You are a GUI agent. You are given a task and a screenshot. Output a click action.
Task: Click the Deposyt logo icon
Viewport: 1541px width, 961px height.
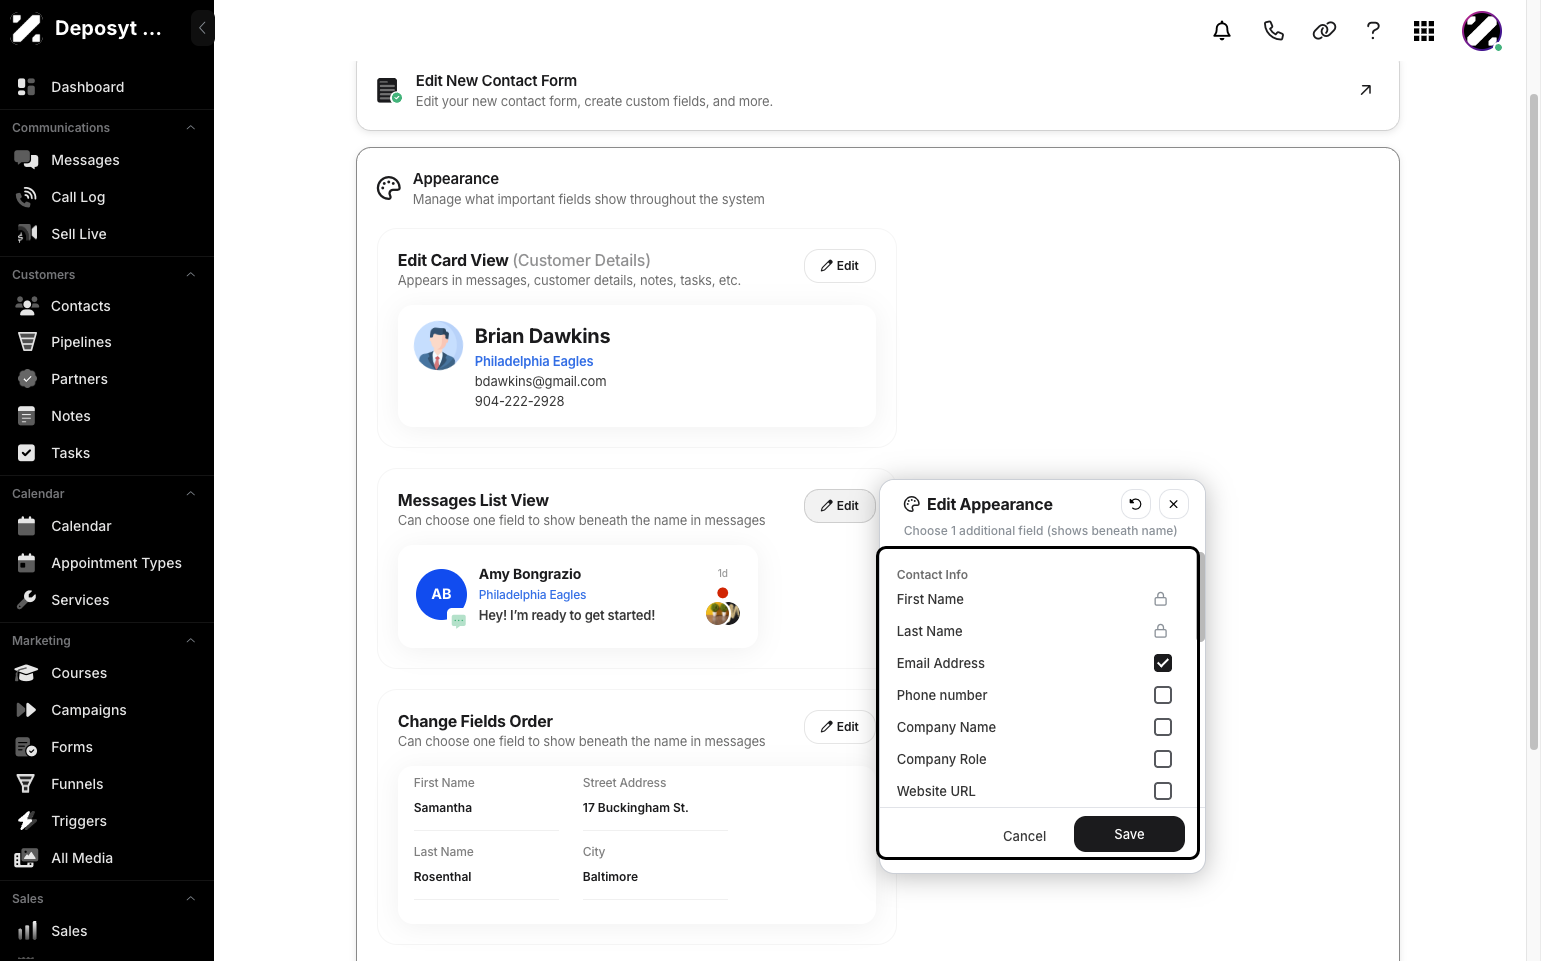coord(27,28)
